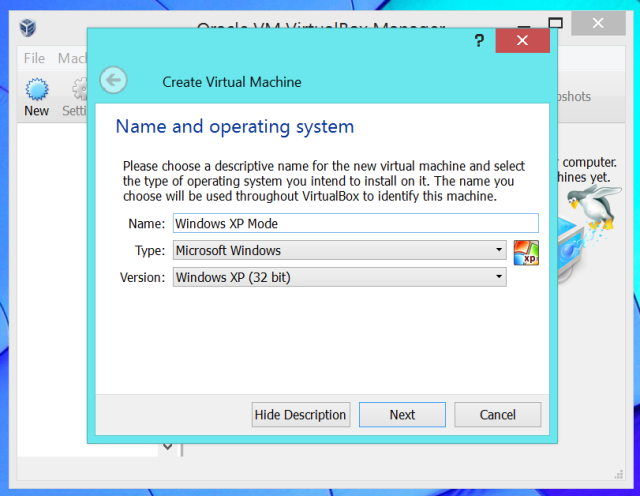Image resolution: width=640 pixels, height=496 pixels.
Task: Open the Type dropdown
Action: pyautogui.click(x=340, y=250)
